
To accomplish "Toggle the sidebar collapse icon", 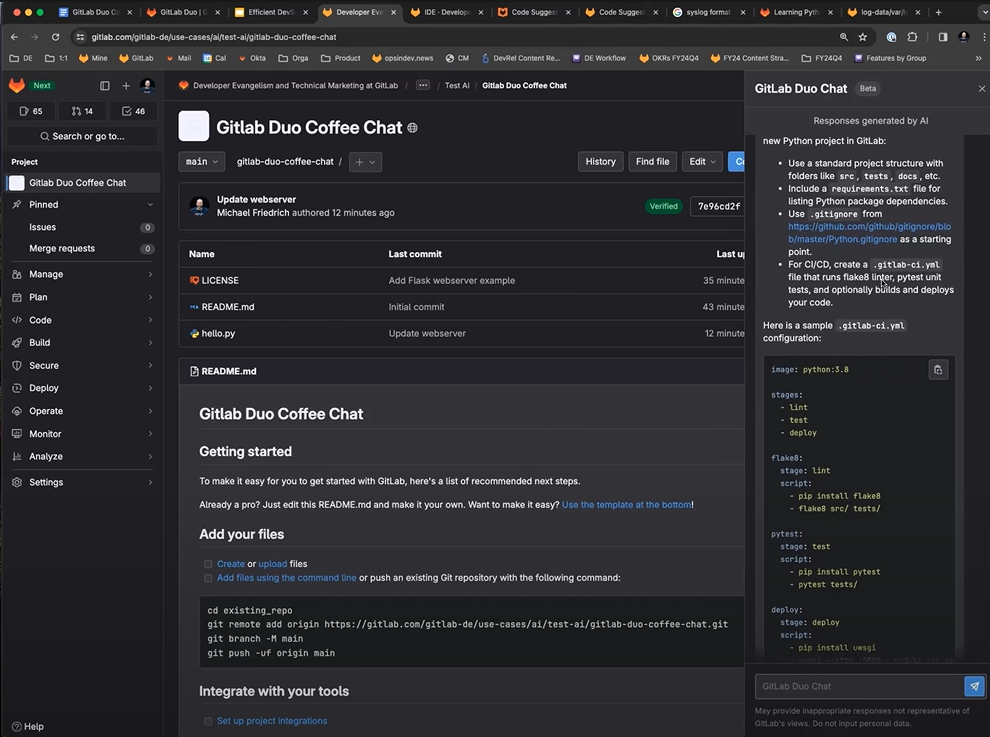I will point(105,85).
